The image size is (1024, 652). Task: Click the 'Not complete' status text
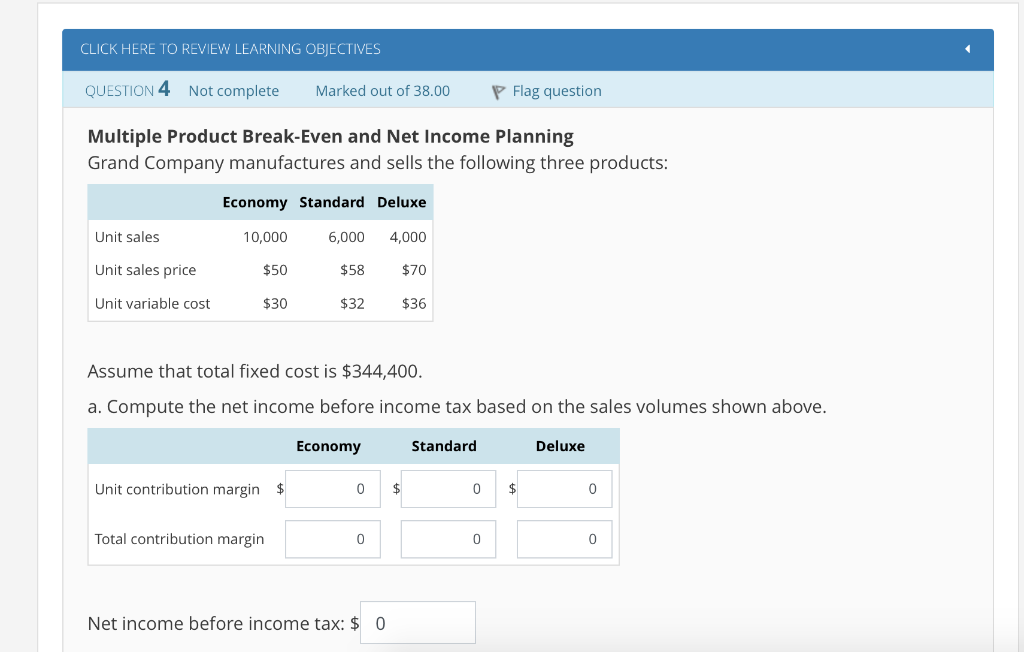[233, 91]
